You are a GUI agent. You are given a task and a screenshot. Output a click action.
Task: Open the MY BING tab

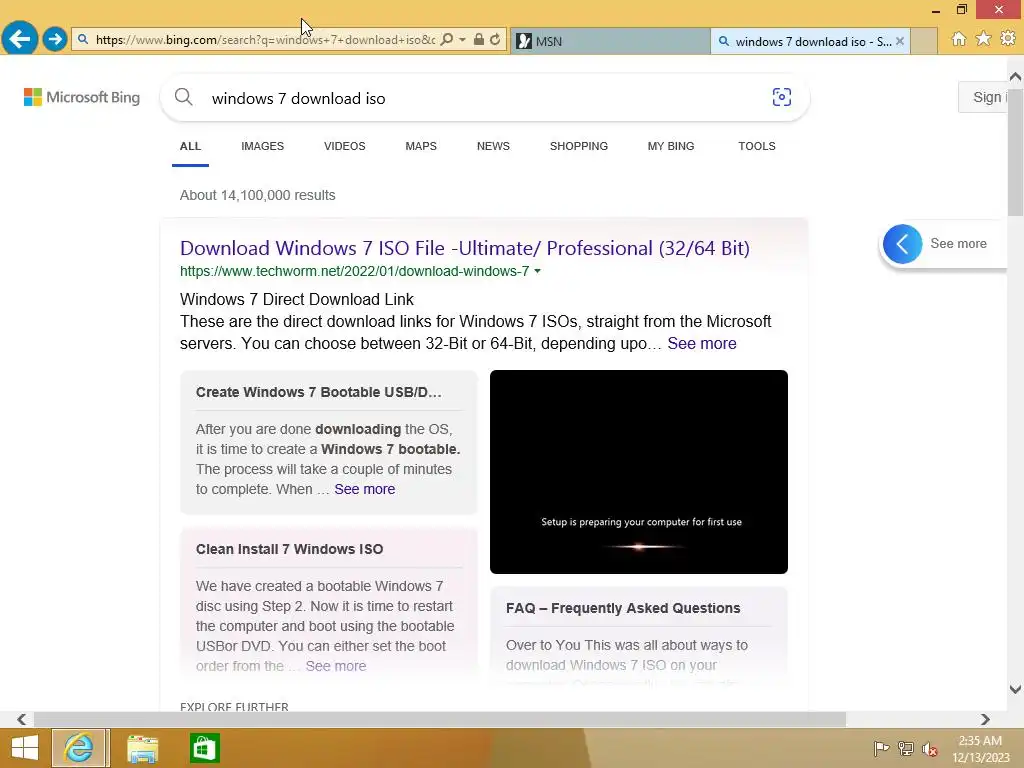[x=671, y=146]
